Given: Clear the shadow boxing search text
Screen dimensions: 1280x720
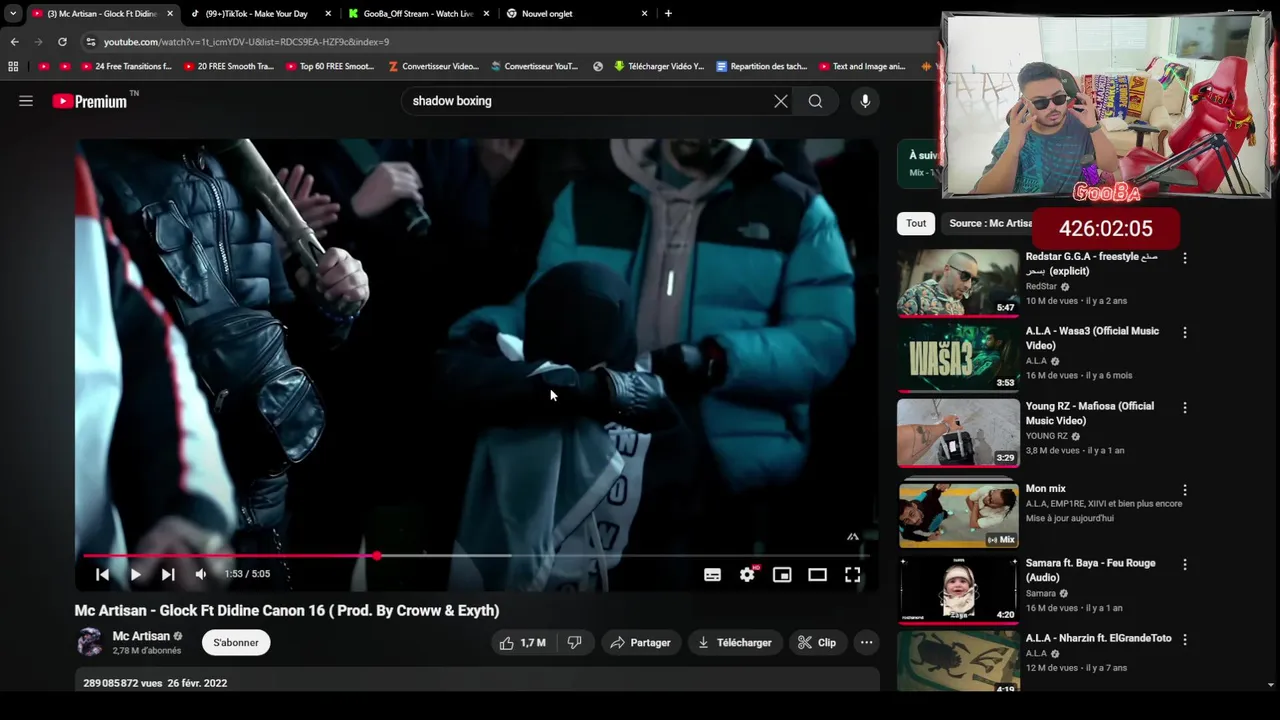Looking at the screenshot, I should point(781,101).
